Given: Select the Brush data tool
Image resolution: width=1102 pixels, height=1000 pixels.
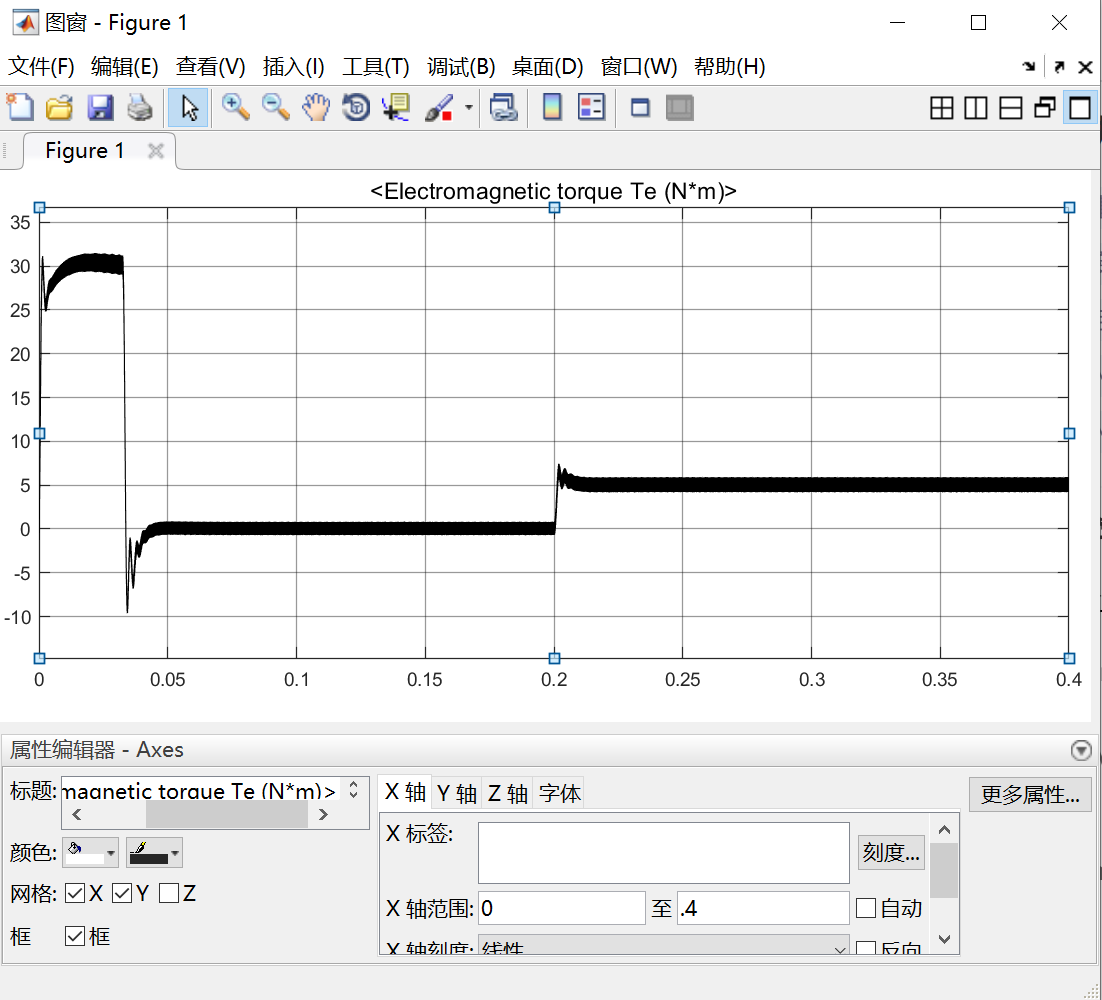Looking at the screenshot, I should tap(440, 108).
